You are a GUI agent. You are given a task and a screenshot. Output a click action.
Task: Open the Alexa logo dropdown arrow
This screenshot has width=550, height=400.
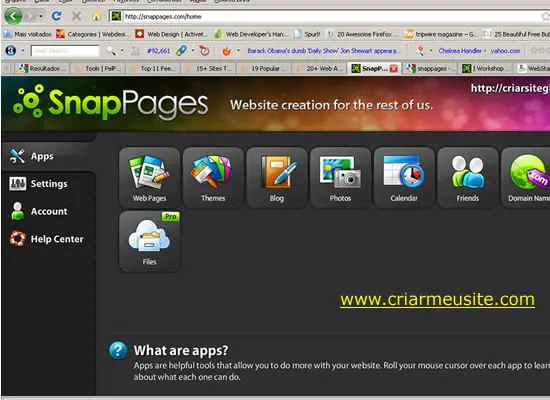coord(23,51)
